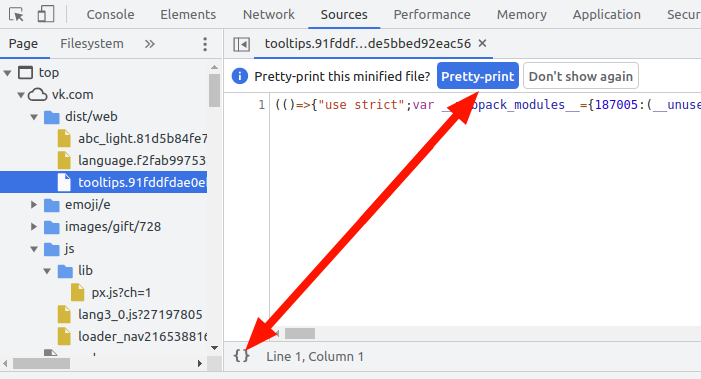Image resolution: width=701 pixels, height=379 pixels.
Task: Toggle the device toolbar icon
Action: [46, 14]
